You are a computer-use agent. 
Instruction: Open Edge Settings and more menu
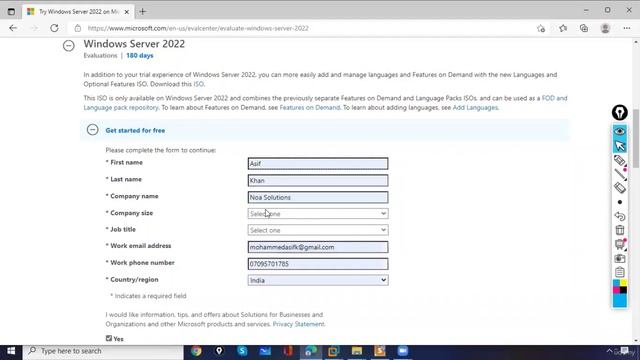click(x=627, y=28)
